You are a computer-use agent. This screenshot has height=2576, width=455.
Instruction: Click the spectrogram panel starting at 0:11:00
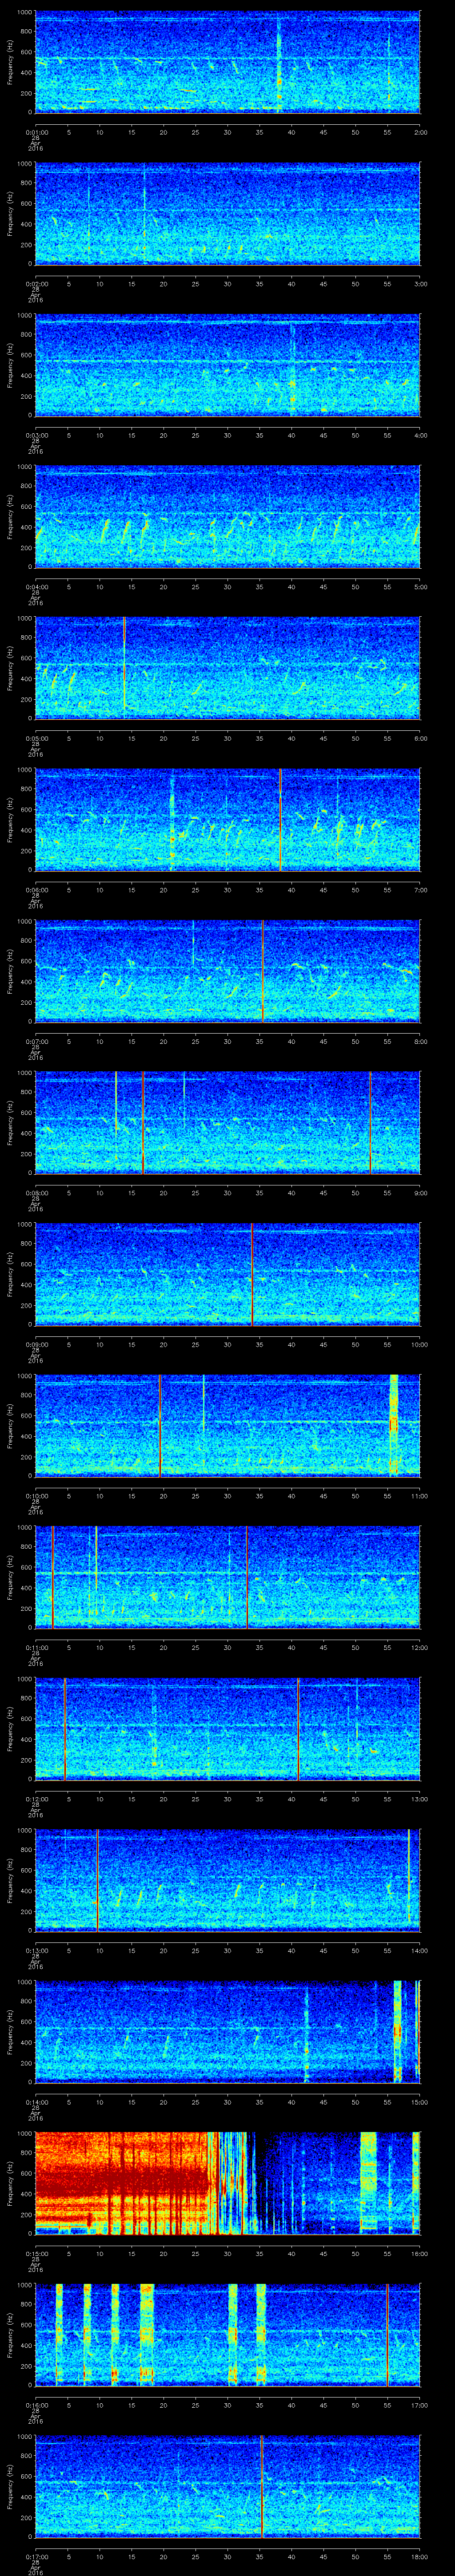click(x=228, y=1577)
